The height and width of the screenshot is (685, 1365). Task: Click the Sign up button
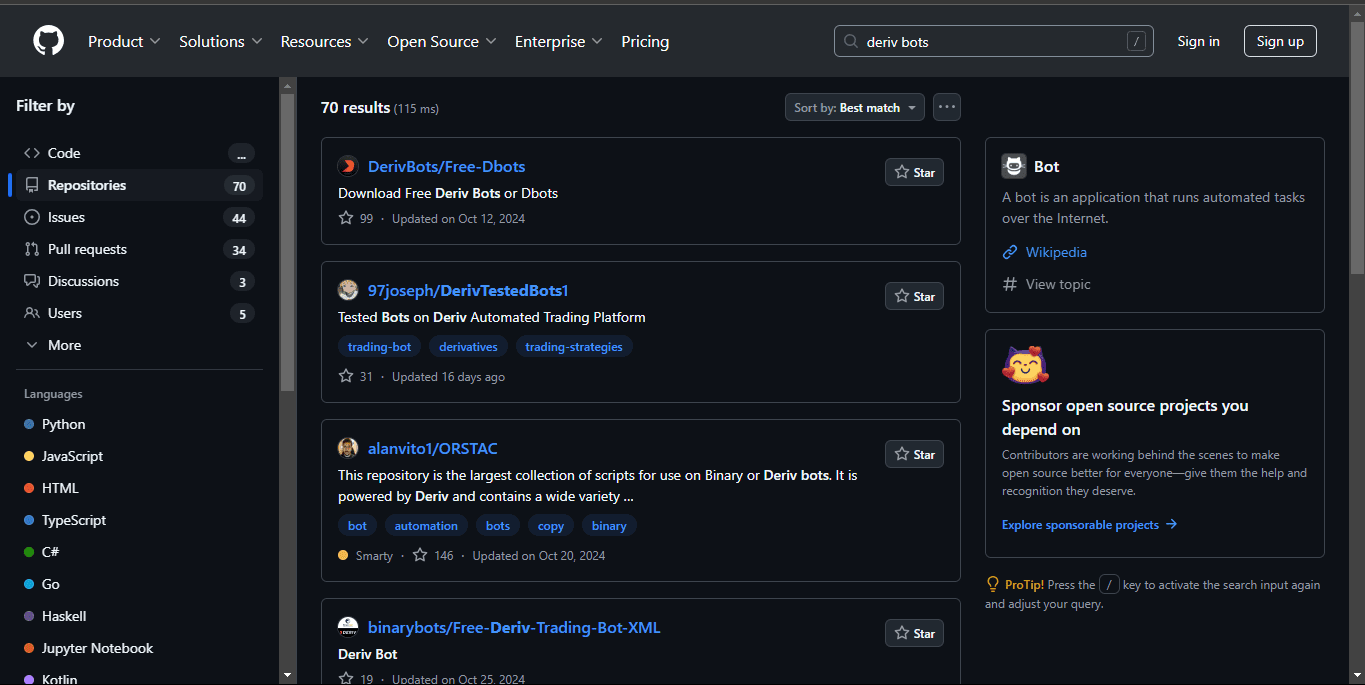pyautogui.click(x=1280, y=41)
